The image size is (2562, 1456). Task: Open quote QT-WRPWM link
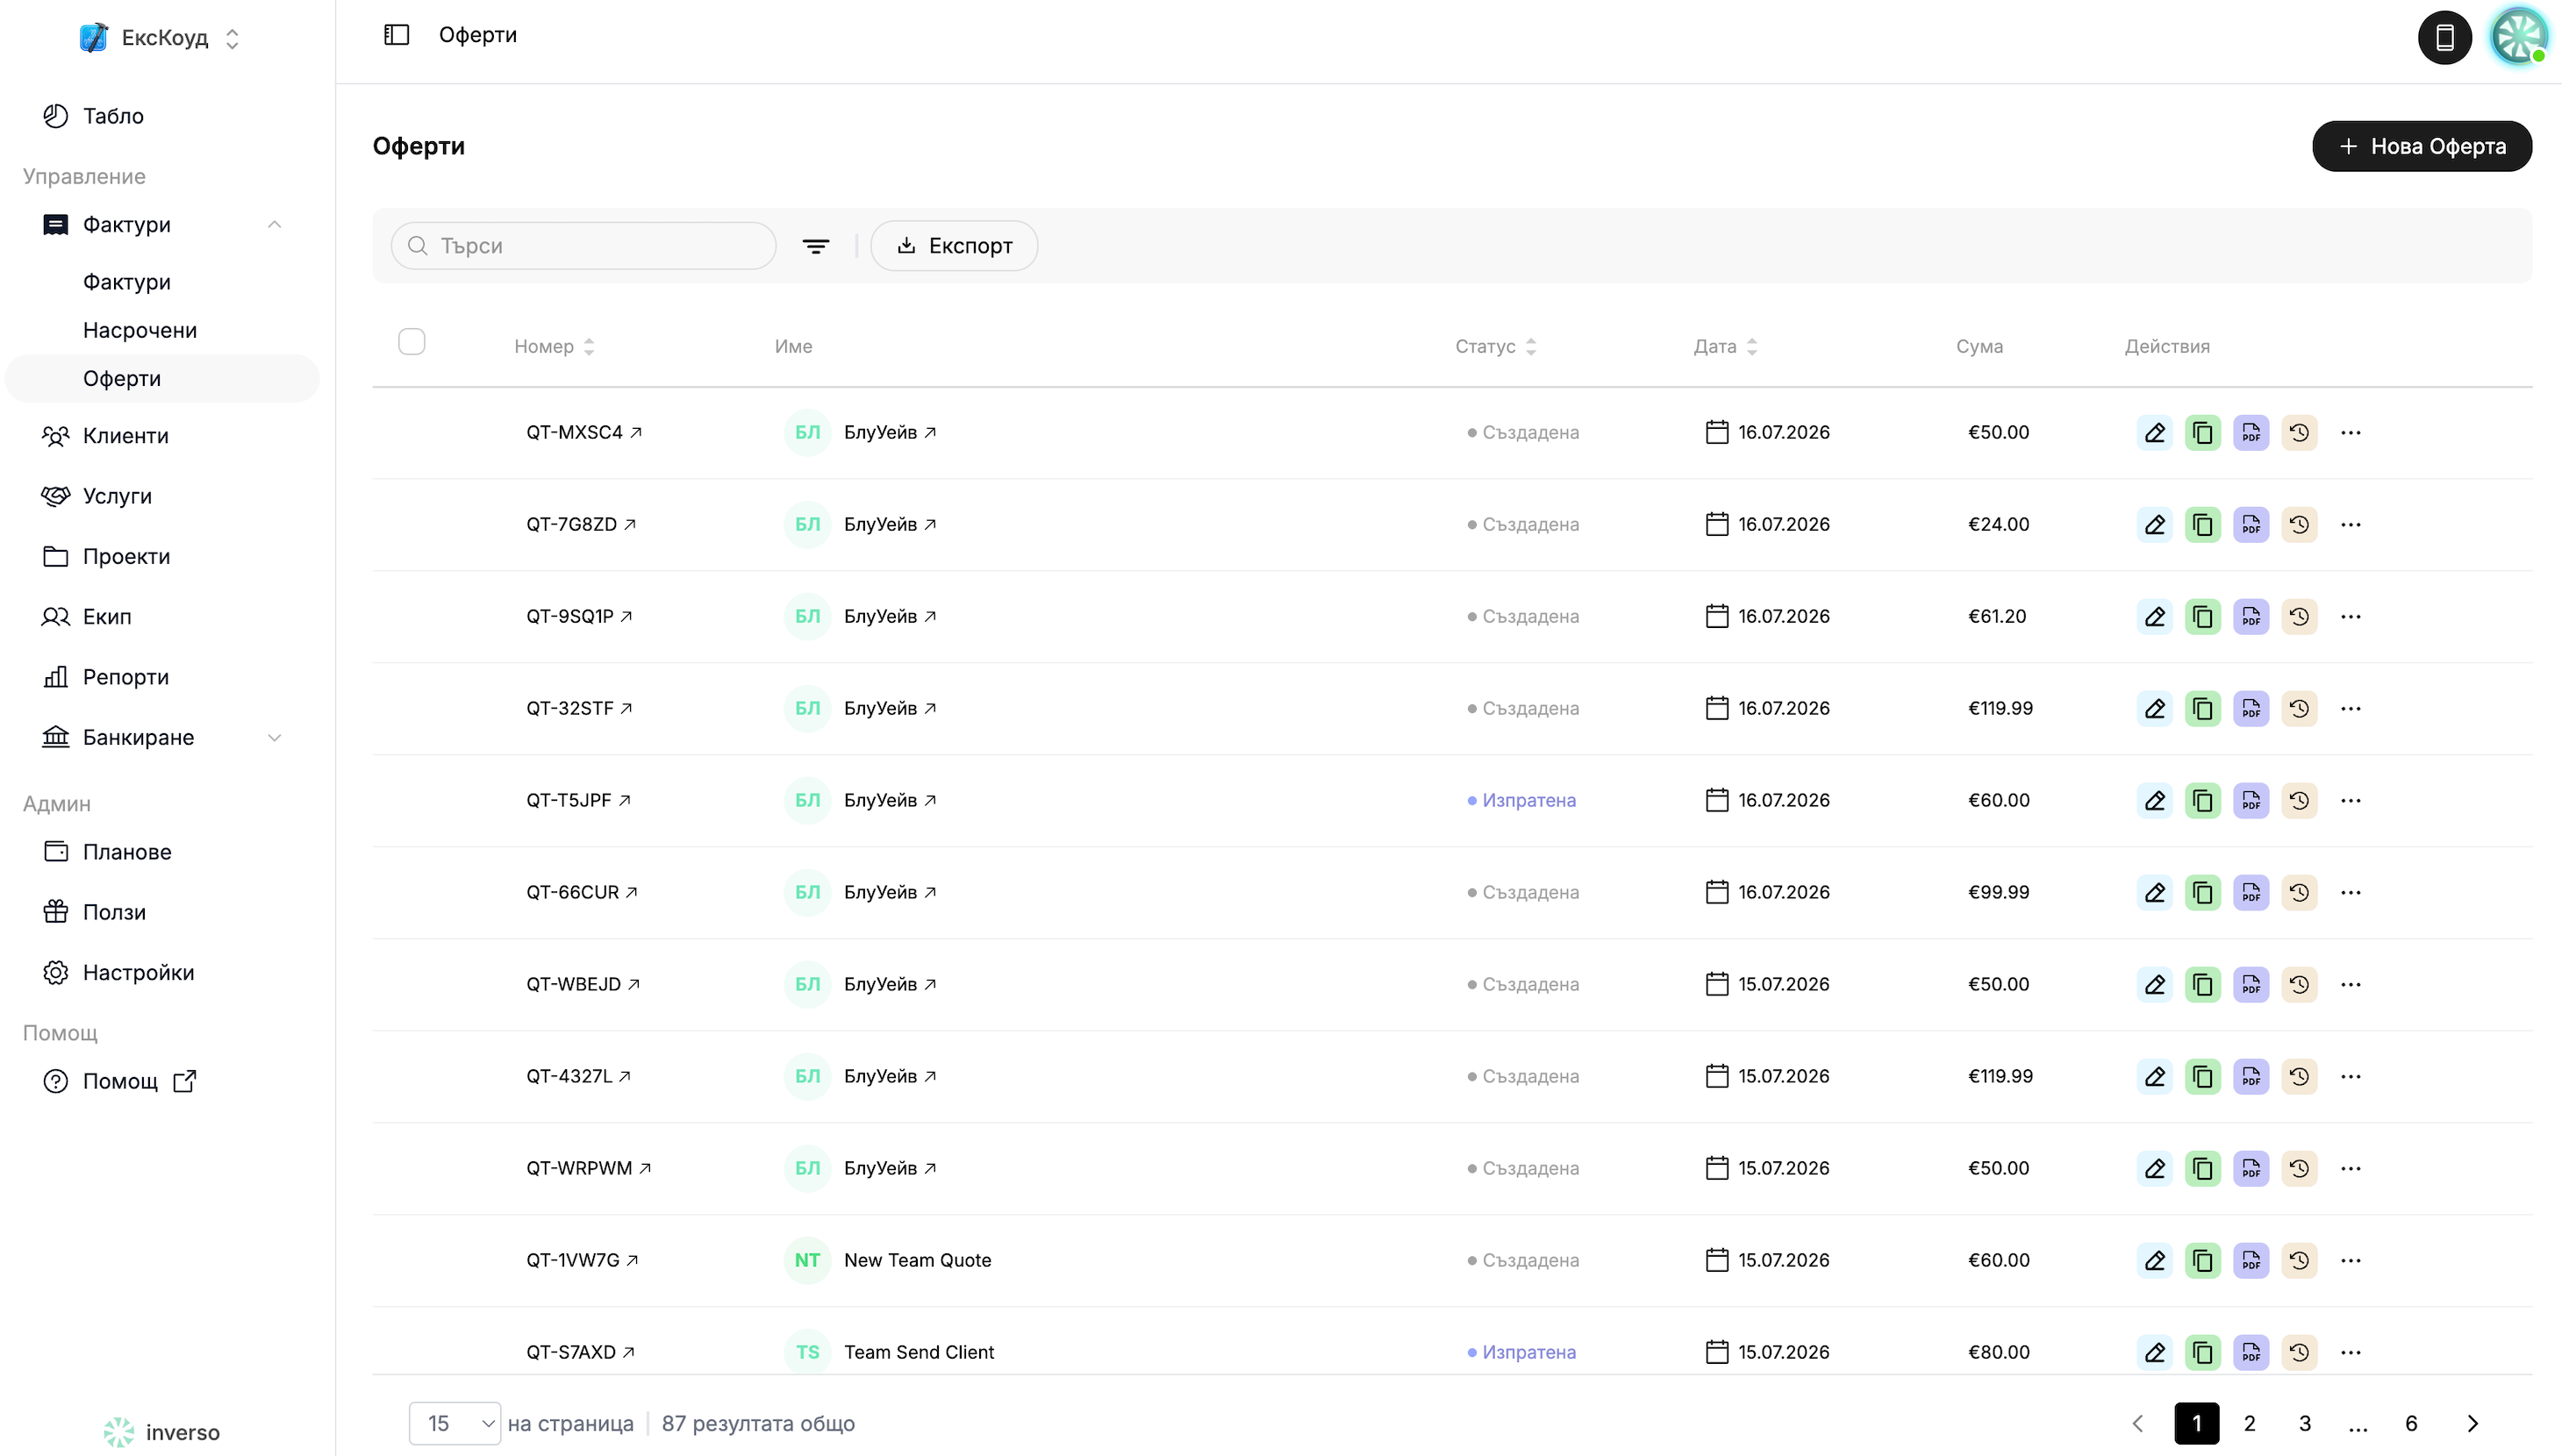point(589,1169)
